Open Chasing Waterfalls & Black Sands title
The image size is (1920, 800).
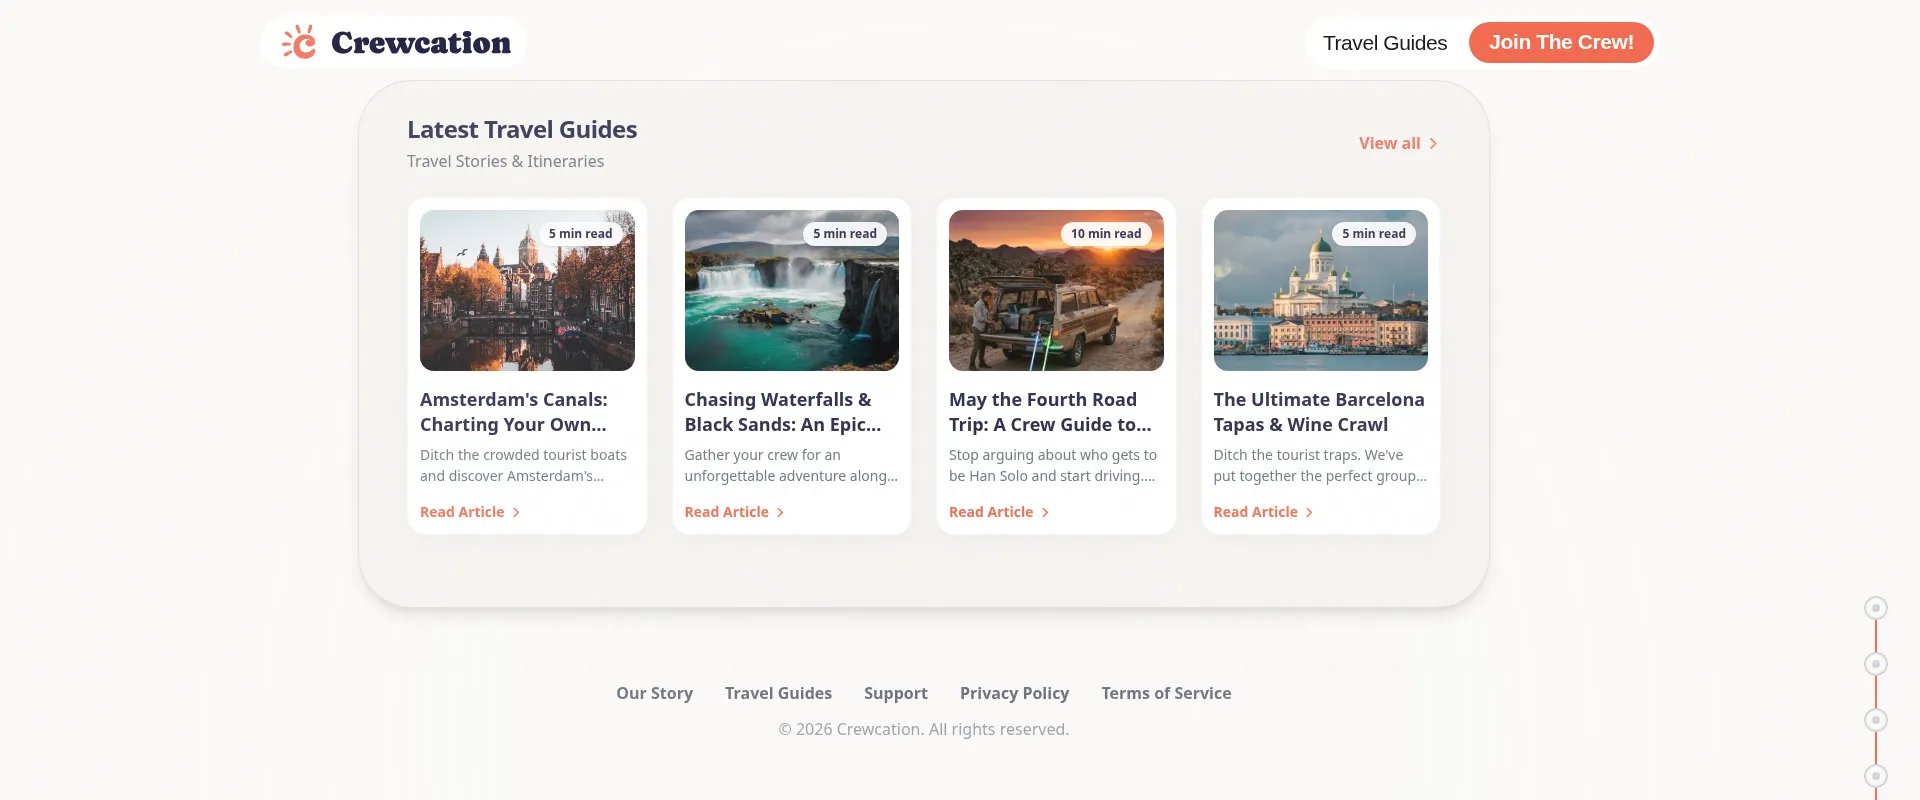783,412
